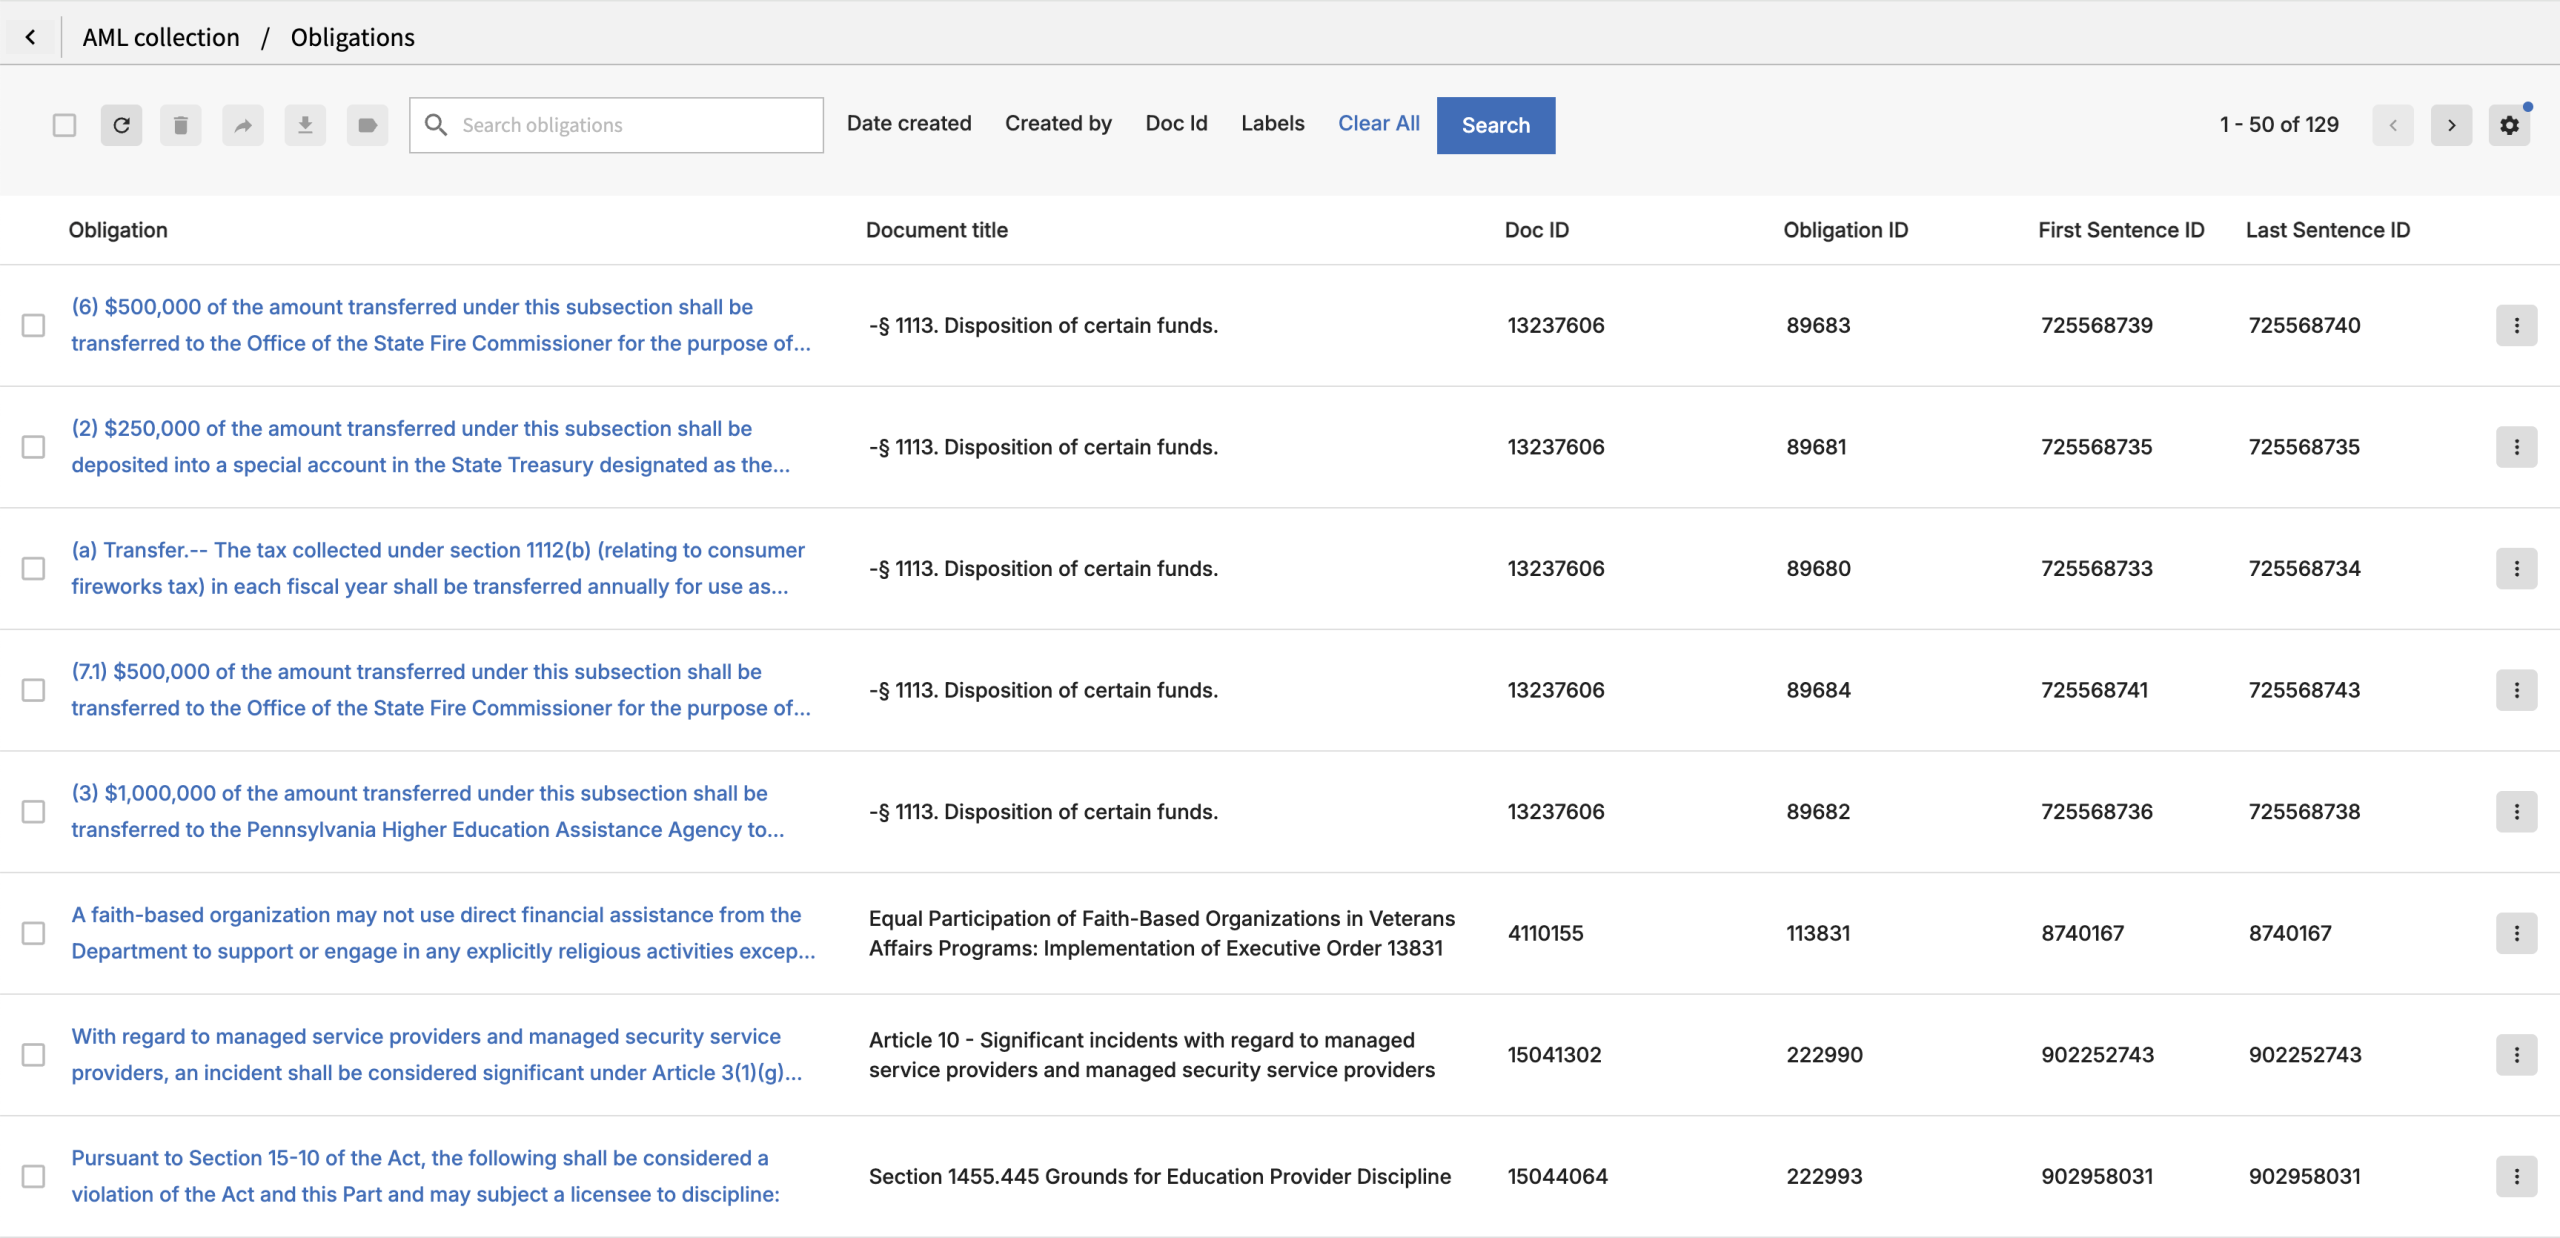2560x1238 pixels.
Task: Click the refresh icon in toolbar
Action: [x=121, y=125]
